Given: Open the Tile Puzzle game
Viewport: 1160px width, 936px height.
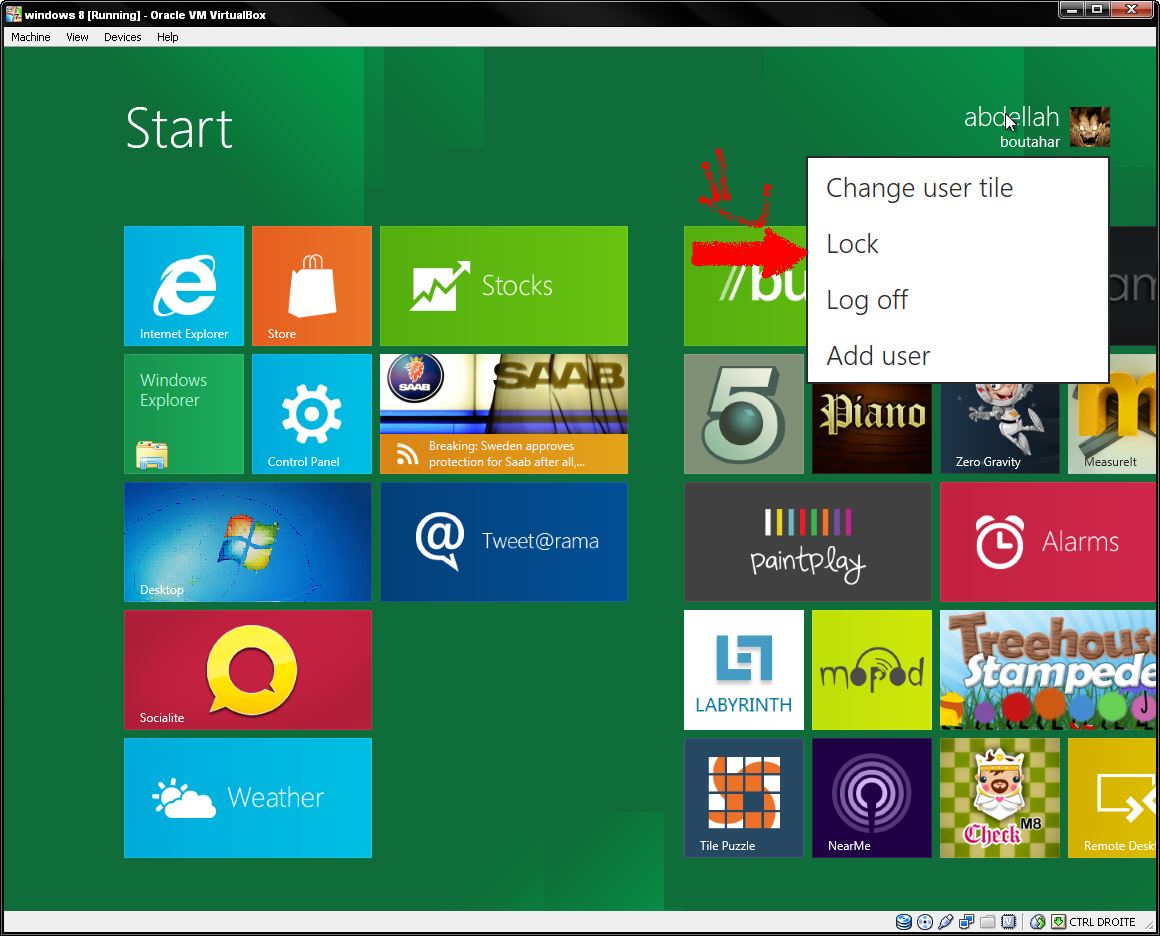Looking at the screenshot, I should point(743,798).
